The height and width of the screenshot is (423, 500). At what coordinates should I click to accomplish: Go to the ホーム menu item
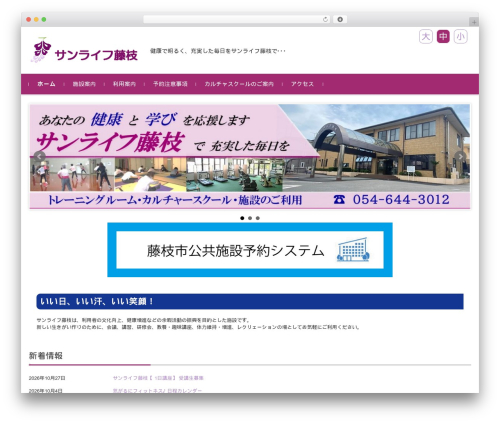tap(46, 84)
